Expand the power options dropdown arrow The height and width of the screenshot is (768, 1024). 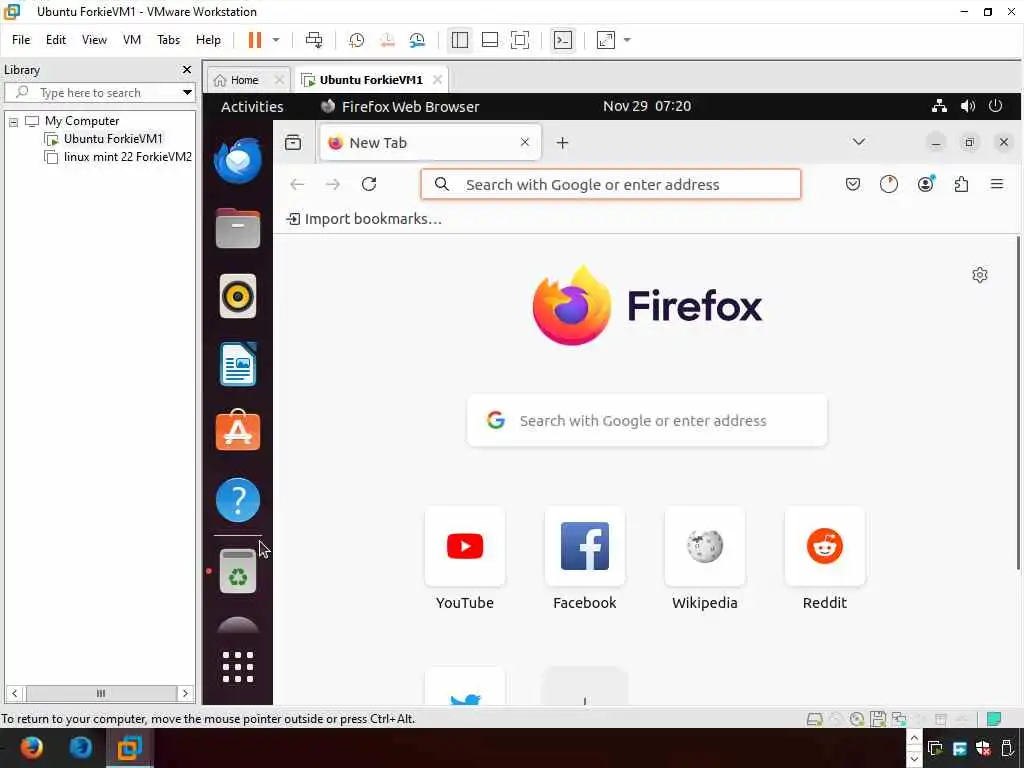(x=276, y=40)
